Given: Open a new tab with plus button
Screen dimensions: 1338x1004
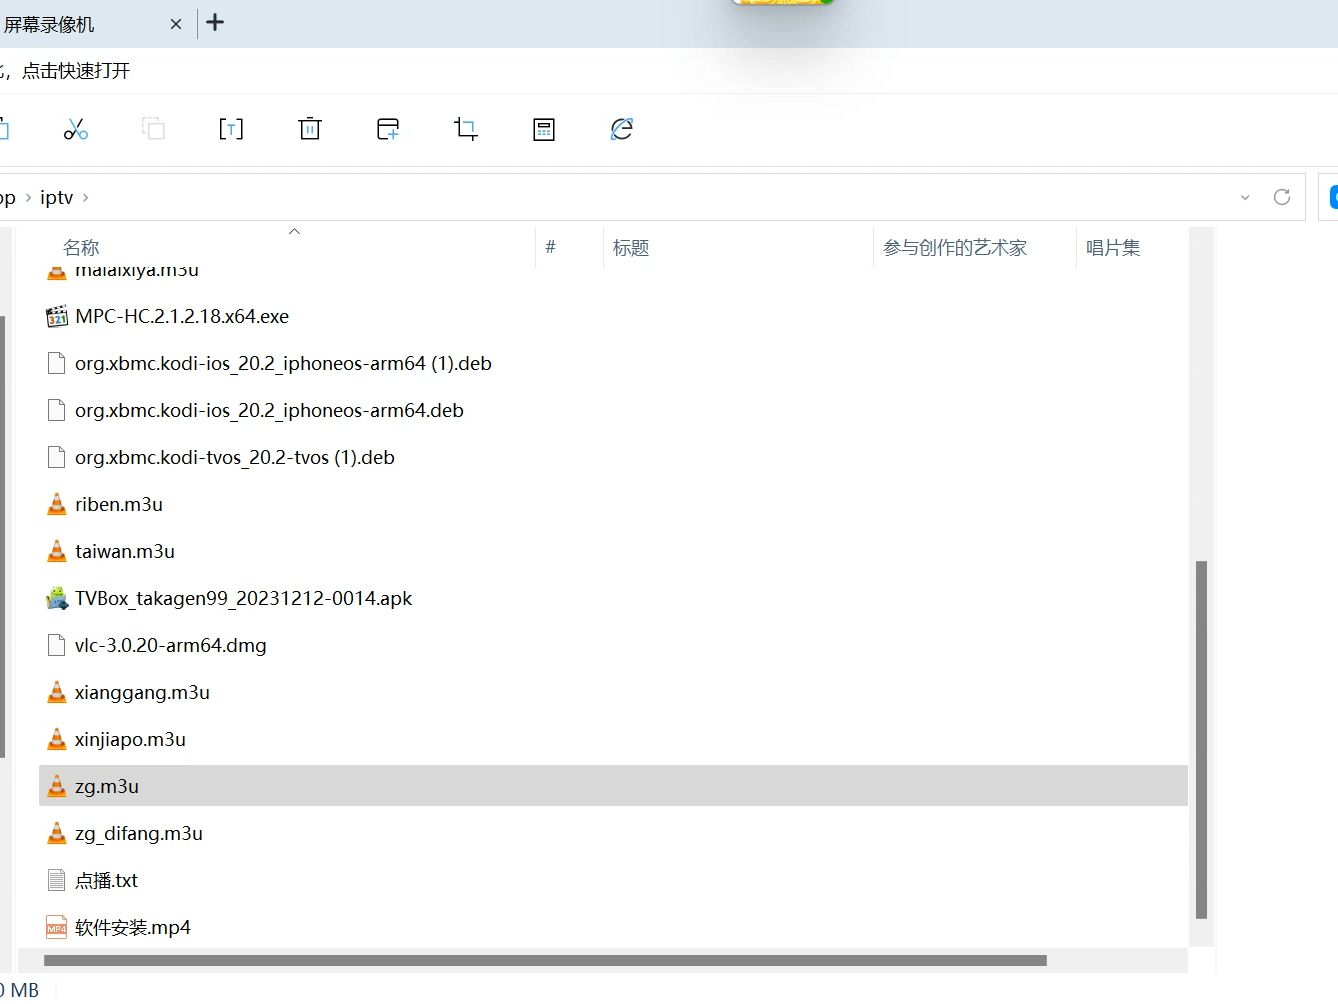Looking at the screenshot, I should coord(215,23).
